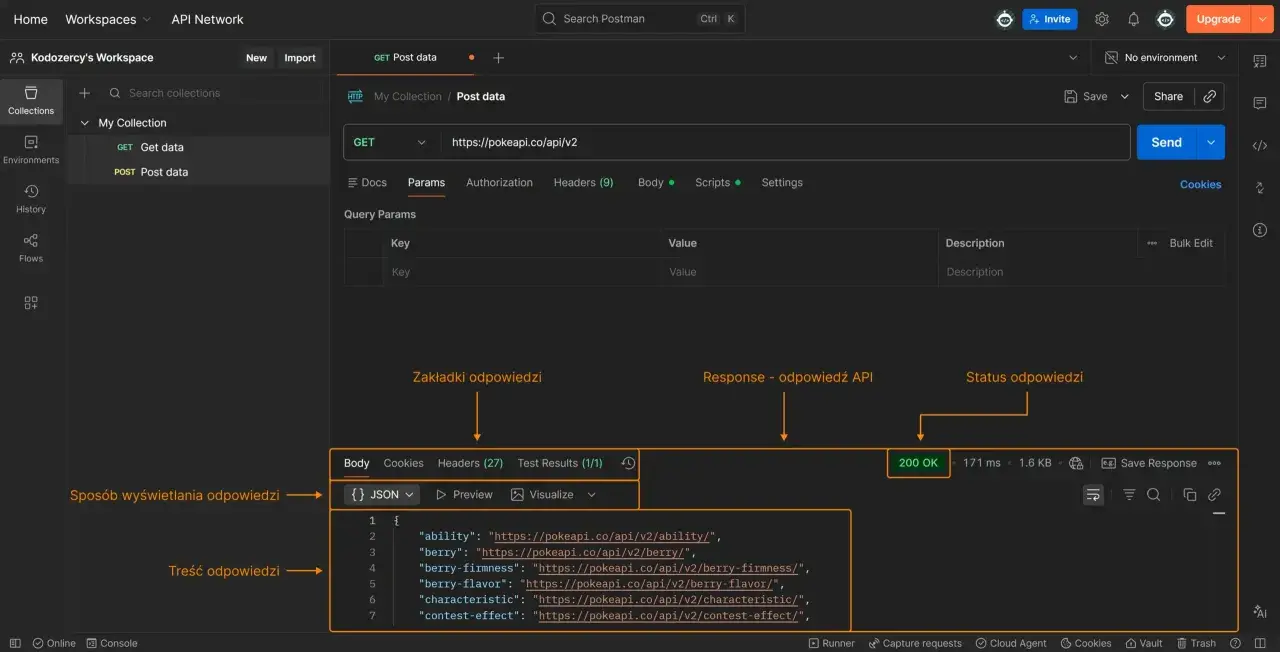Open the History sidebar panel
1280x652 pixels.
[x=31, y=199]
